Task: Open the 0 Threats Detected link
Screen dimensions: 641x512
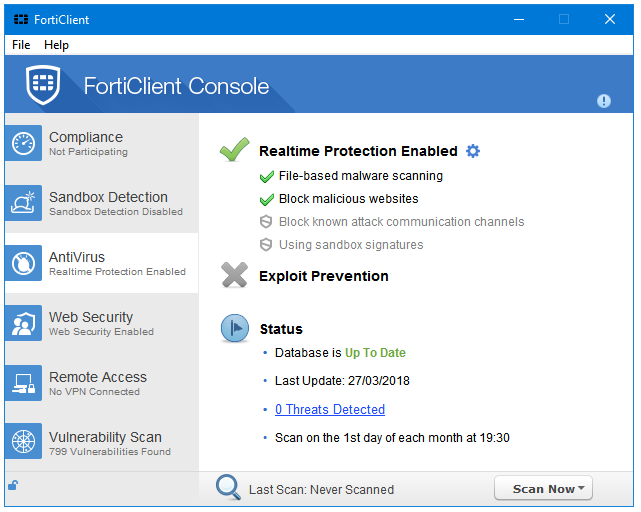Action: [330, 409]
